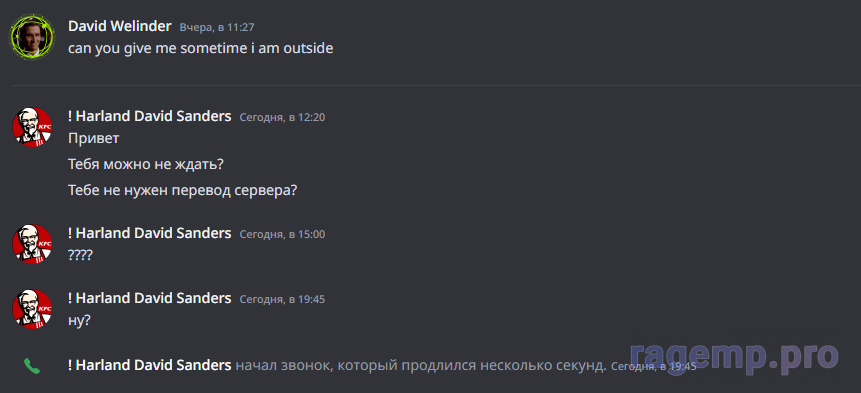This screenshot has width=861, height=393.
Task: Click the 'Привет' message
Action: (x=93, y=138)
